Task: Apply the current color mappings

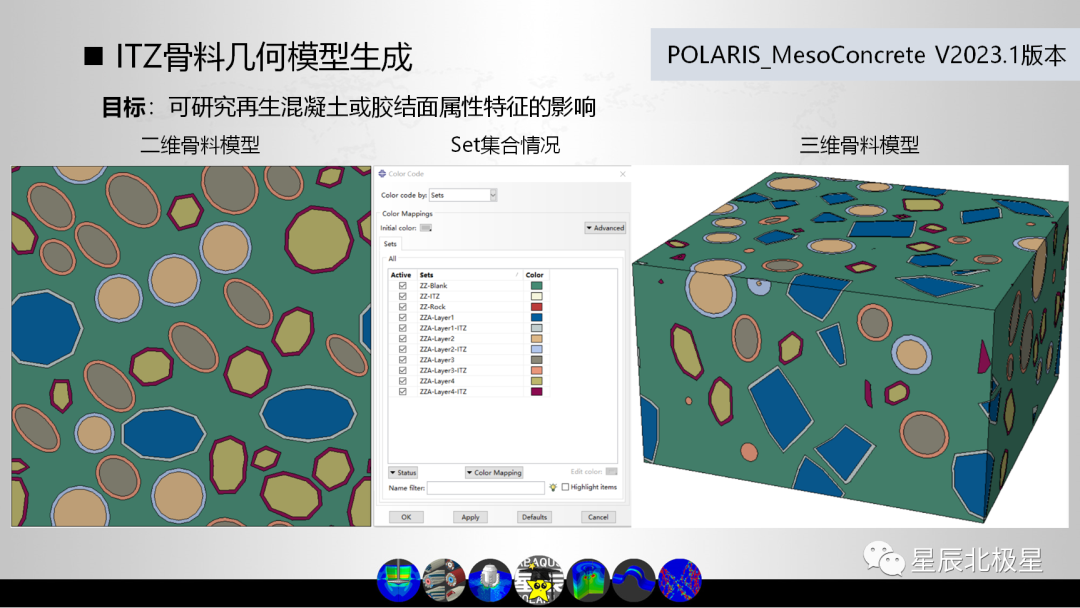Action: click(470, 517)
